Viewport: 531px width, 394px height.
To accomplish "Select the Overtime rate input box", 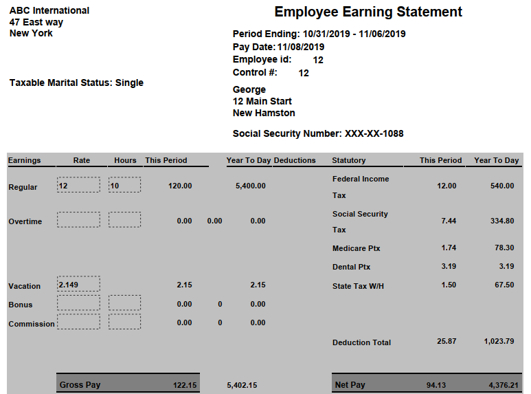I will tap(79, 220).
